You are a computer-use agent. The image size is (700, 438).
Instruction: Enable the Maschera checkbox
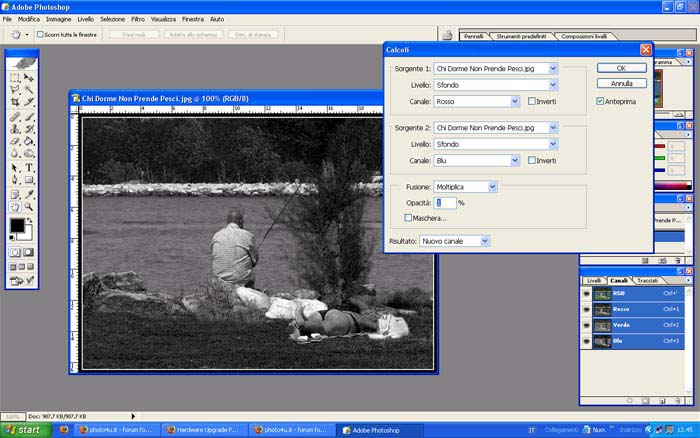[408, 217]
